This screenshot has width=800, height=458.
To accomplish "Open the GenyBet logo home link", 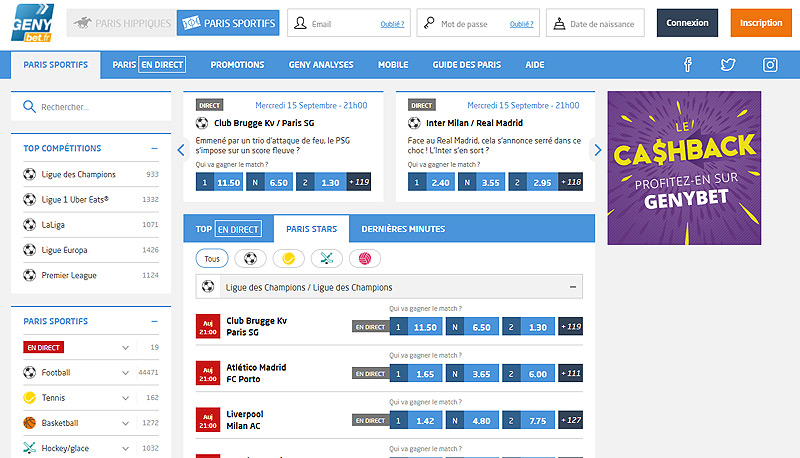I will pyautogui.click(x=33, y=23).
